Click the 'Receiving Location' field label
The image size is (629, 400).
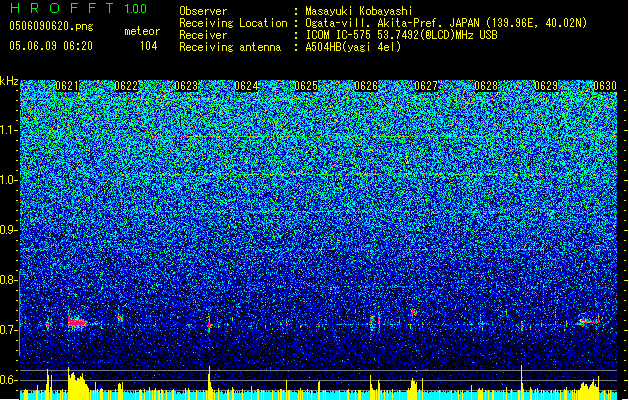coord(233,23)
